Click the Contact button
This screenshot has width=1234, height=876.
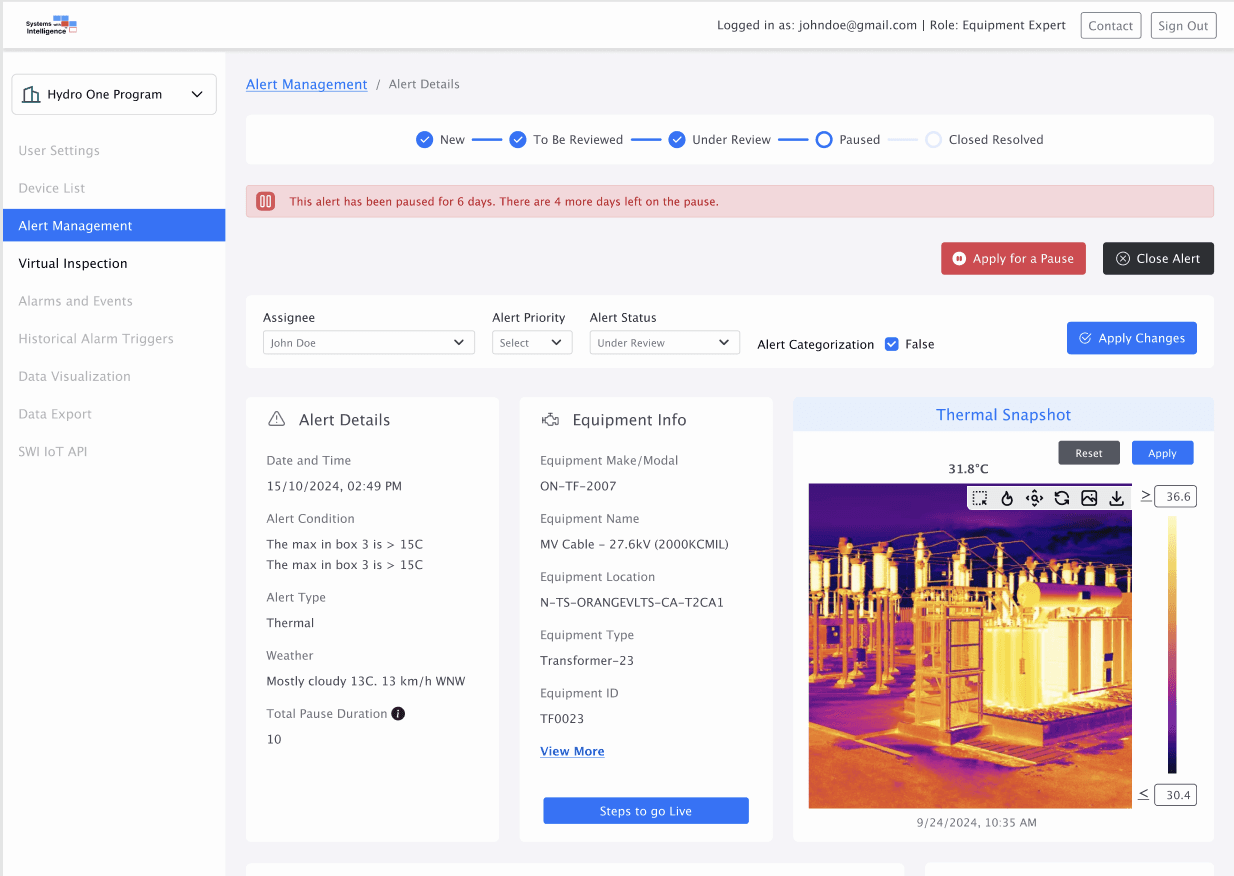point(1111,26)
